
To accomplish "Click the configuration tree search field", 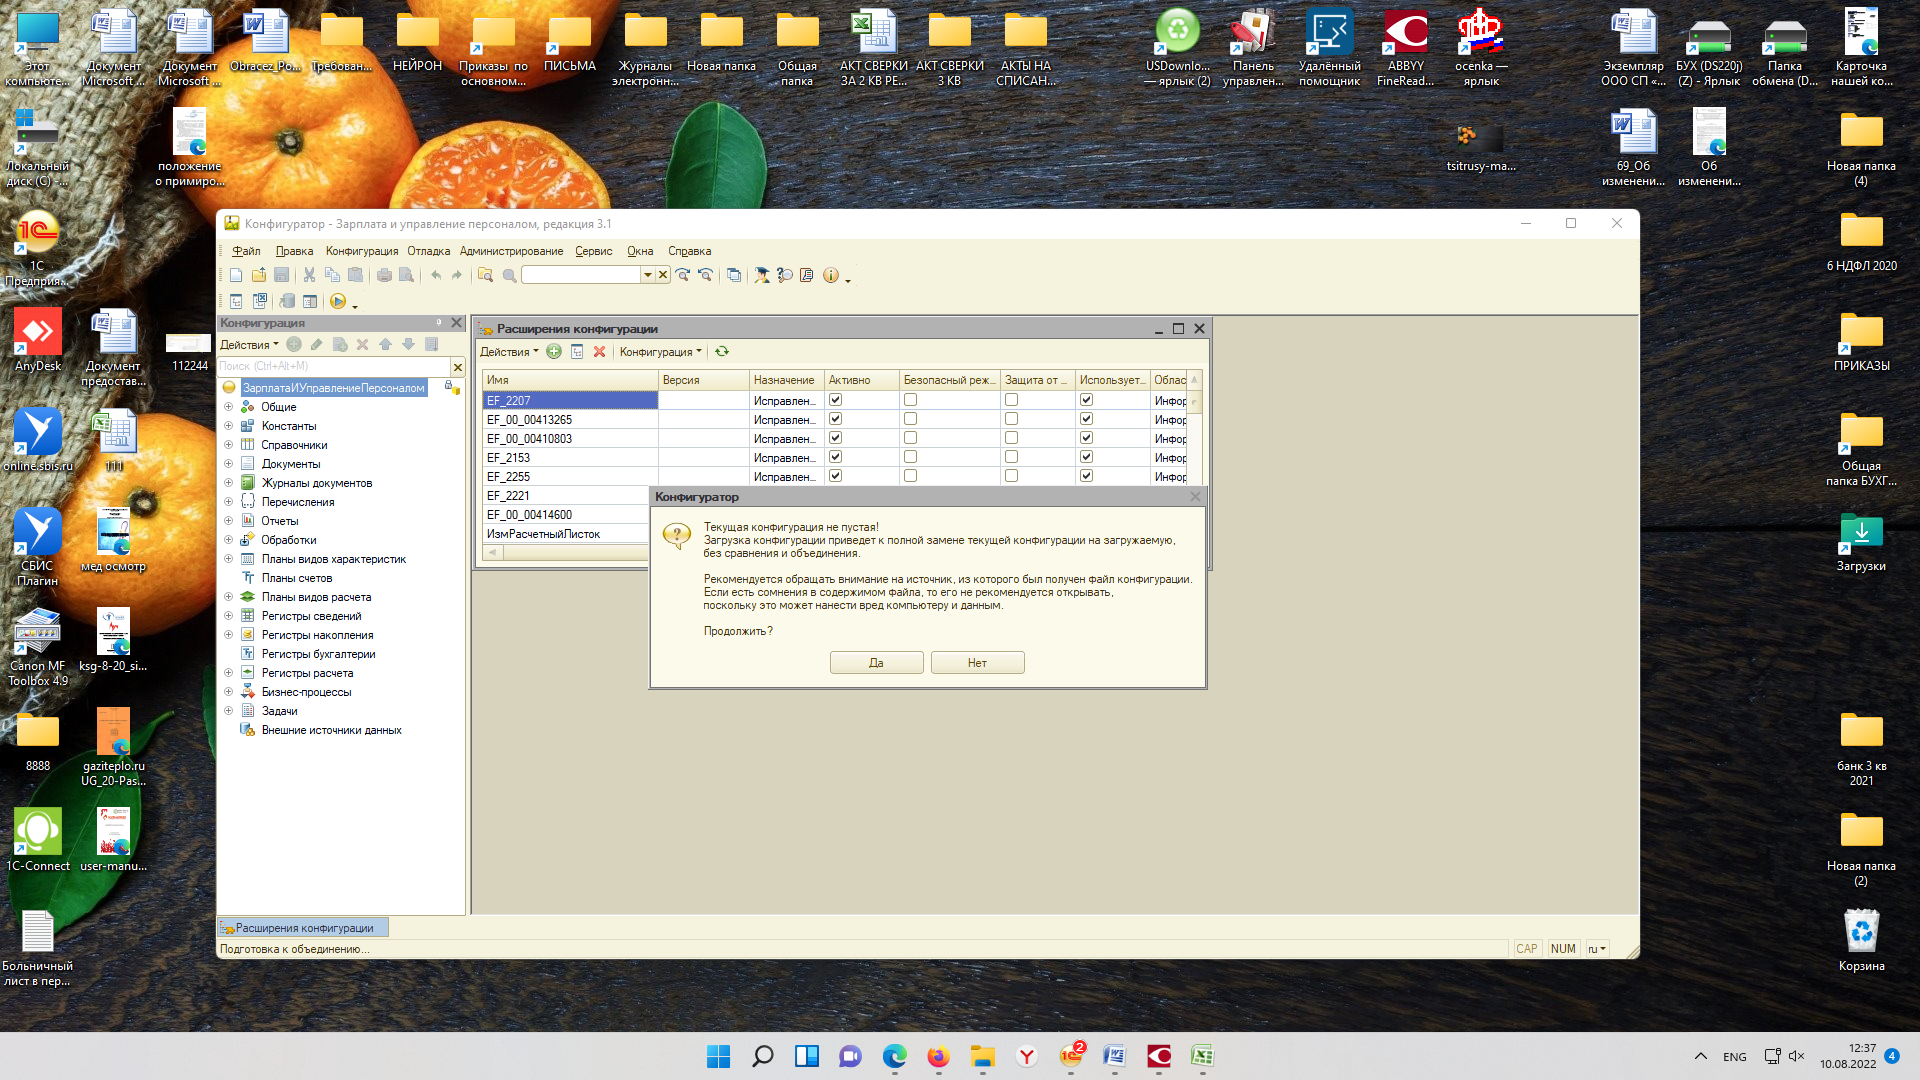I will pyautogui.click(x=334, y=367).
